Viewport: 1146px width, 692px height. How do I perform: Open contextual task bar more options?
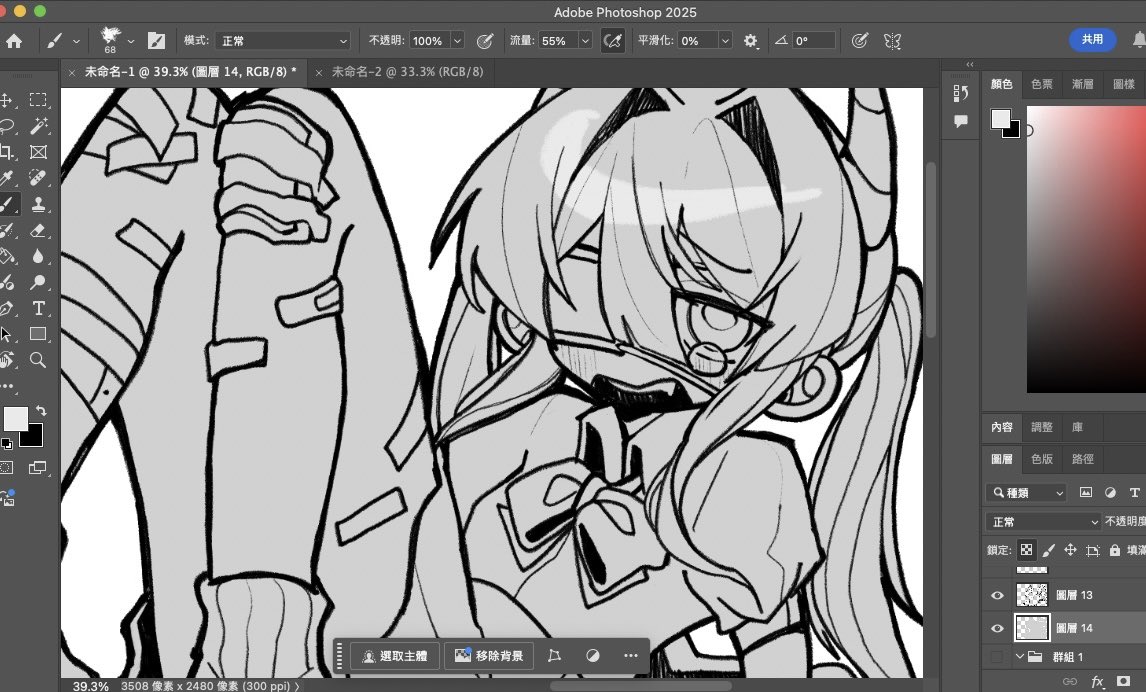[x=631, y=655]
